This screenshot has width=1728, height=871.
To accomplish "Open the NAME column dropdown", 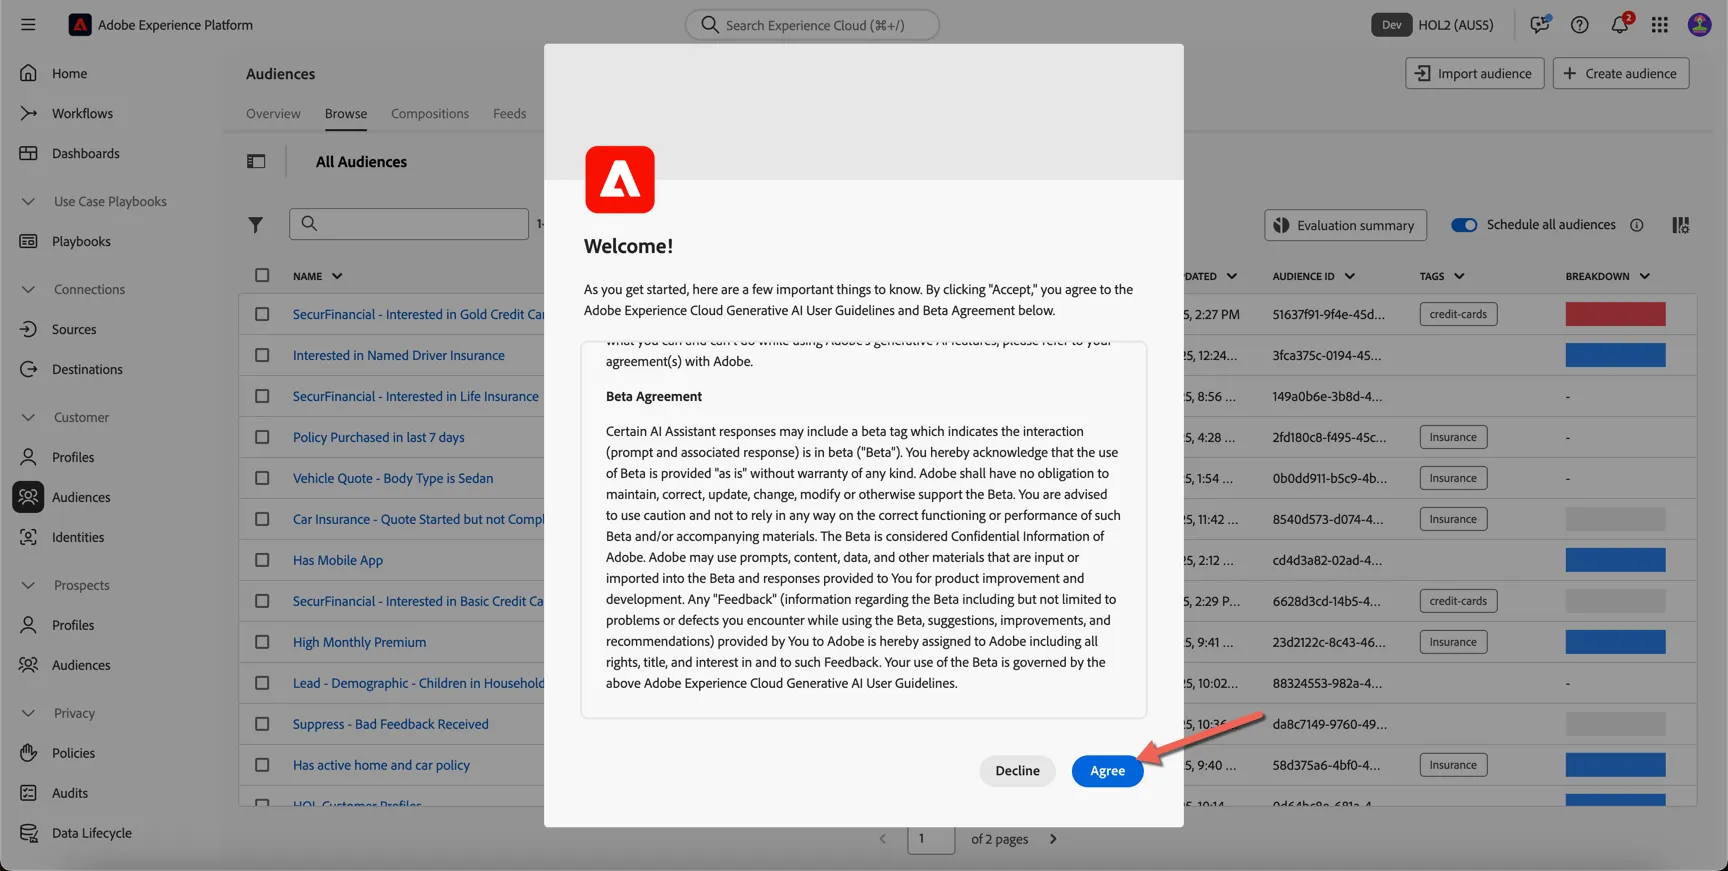I will 337,276.
